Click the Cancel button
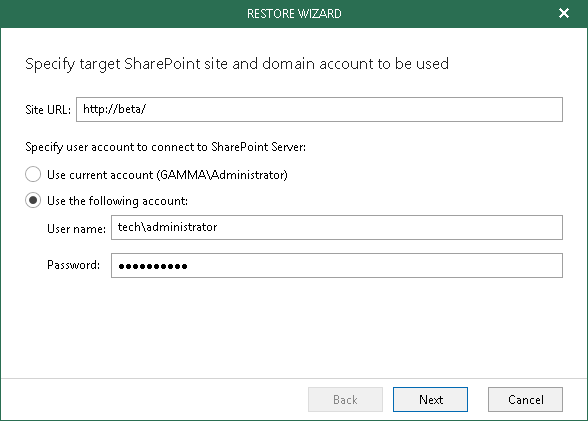The width and height of the screenshot is (588, 421). tap(525, 400)
